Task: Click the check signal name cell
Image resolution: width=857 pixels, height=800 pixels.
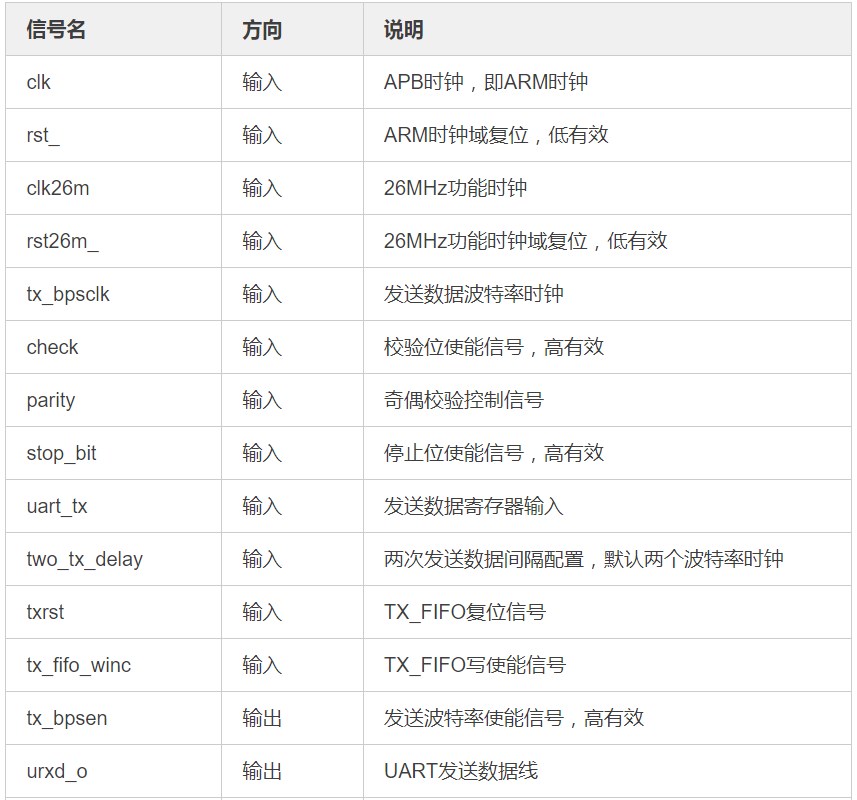Action: pyautogui.click(x=52, y=347)
